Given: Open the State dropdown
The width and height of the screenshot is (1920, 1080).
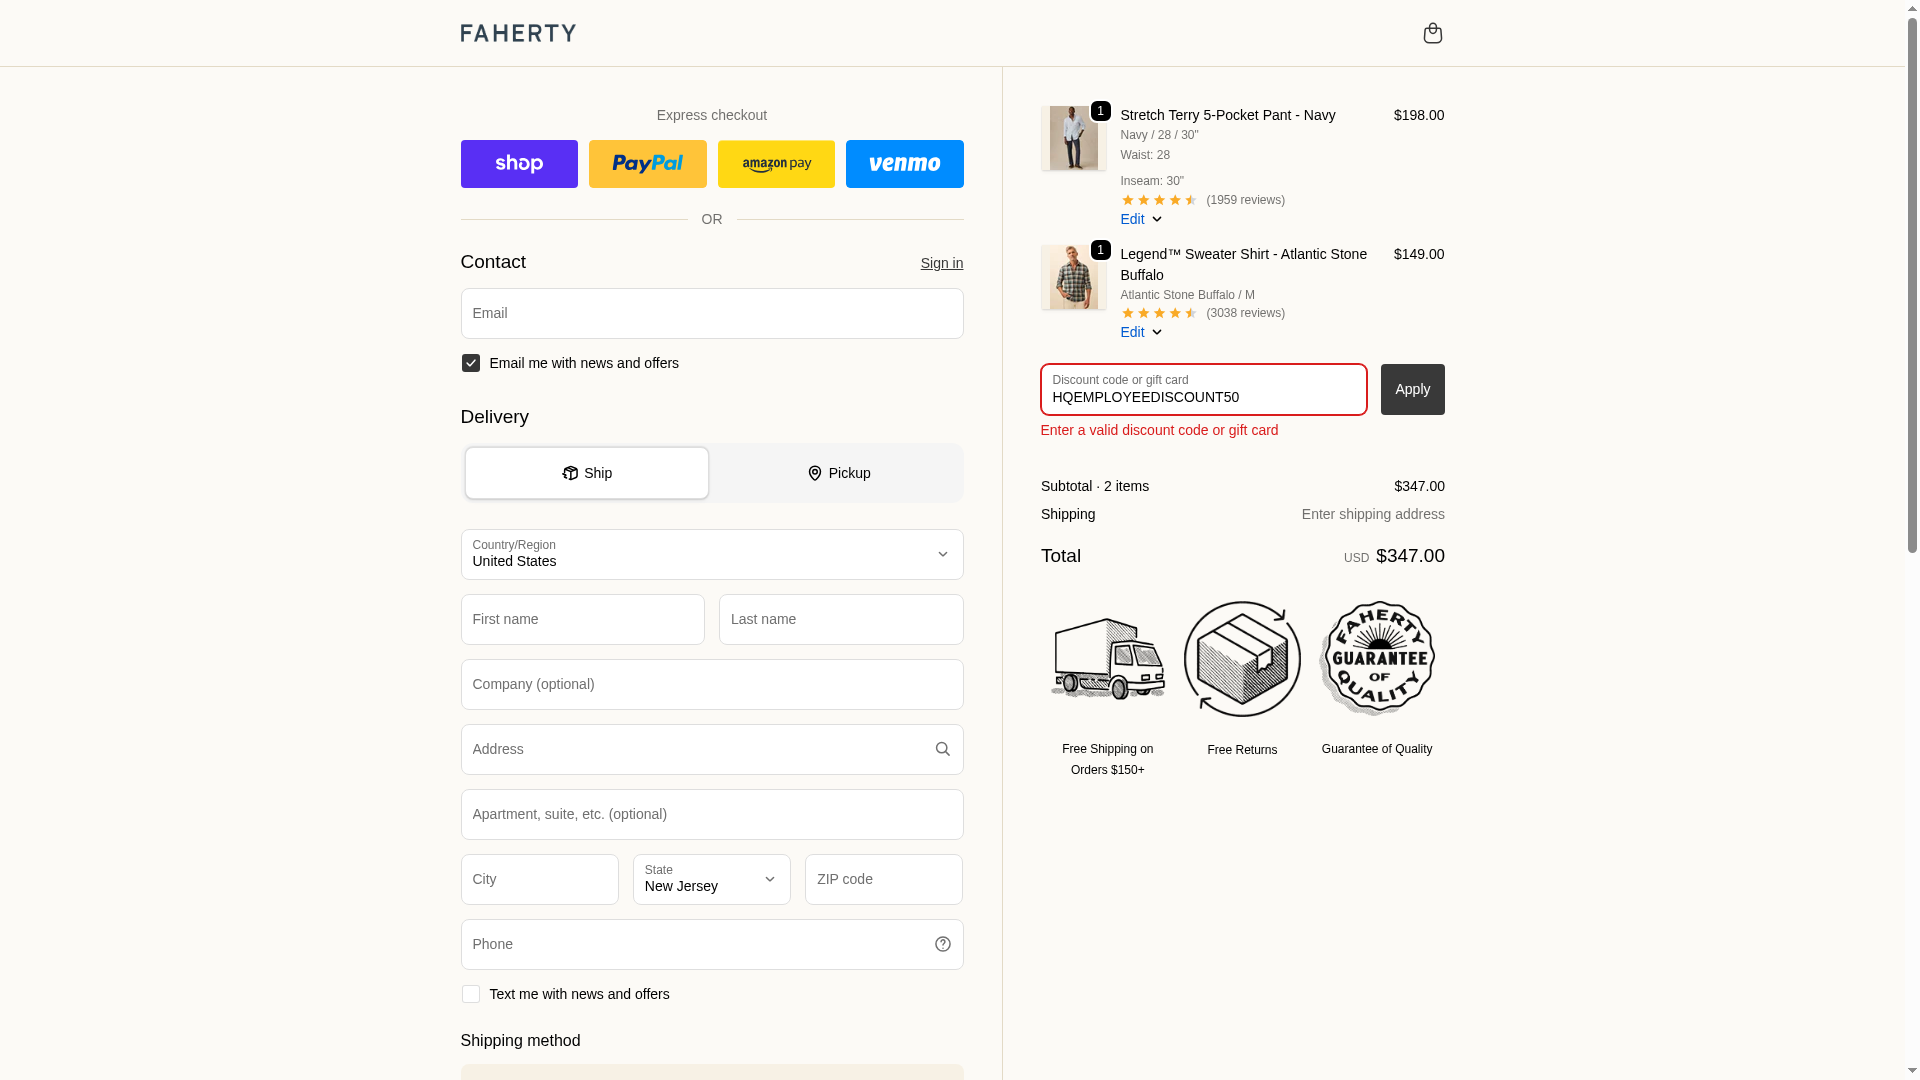Looking at the screenshot, I should coord(712,880).
